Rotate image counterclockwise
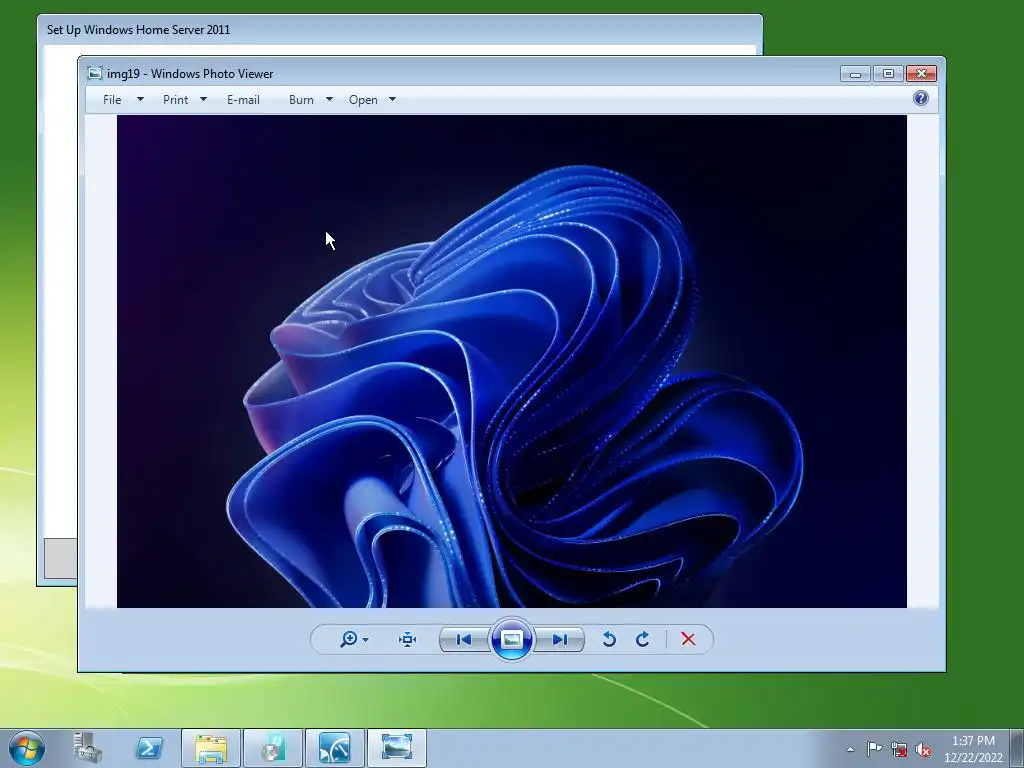The image size is (1024, 768). [609, 639]
